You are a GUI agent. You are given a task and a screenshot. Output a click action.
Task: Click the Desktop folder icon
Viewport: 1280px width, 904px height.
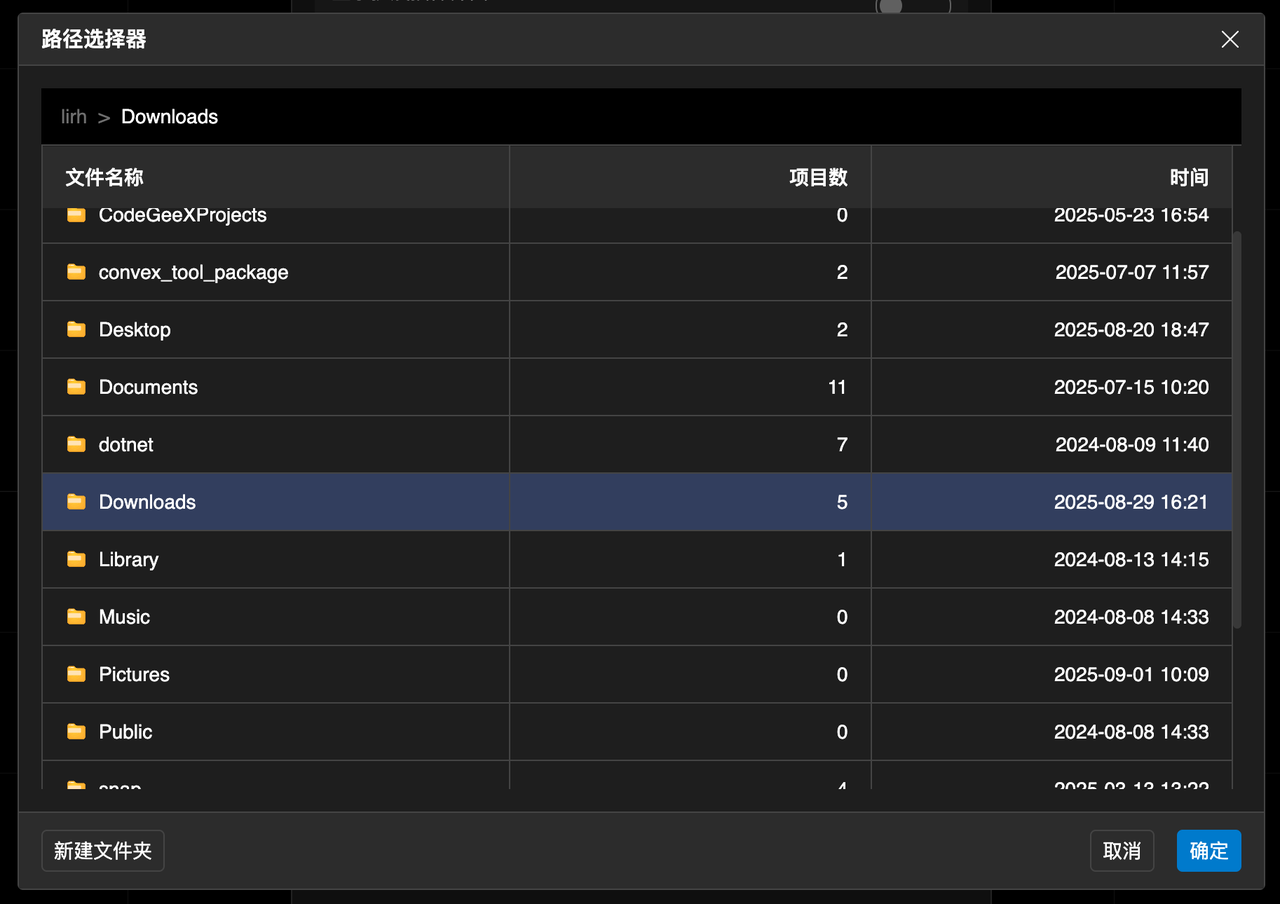coord(76,330)
